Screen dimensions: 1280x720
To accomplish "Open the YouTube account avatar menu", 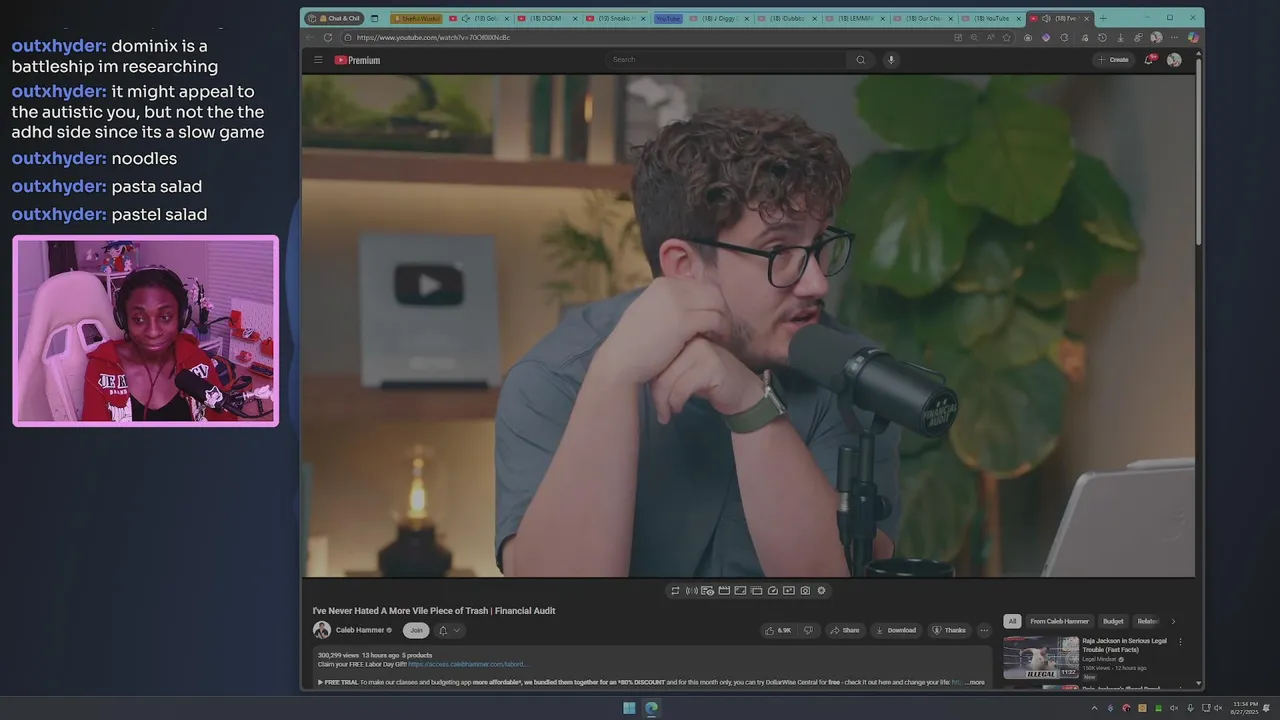I will point(1174,60).
